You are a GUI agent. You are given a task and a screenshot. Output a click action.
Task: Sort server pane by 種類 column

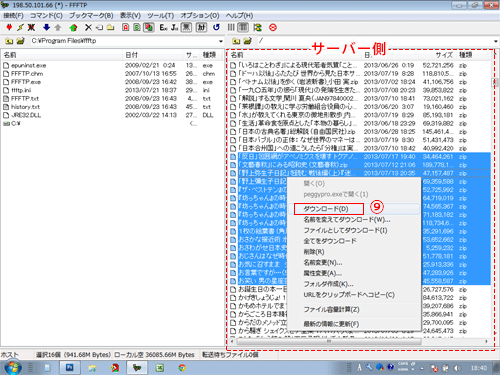474,55
